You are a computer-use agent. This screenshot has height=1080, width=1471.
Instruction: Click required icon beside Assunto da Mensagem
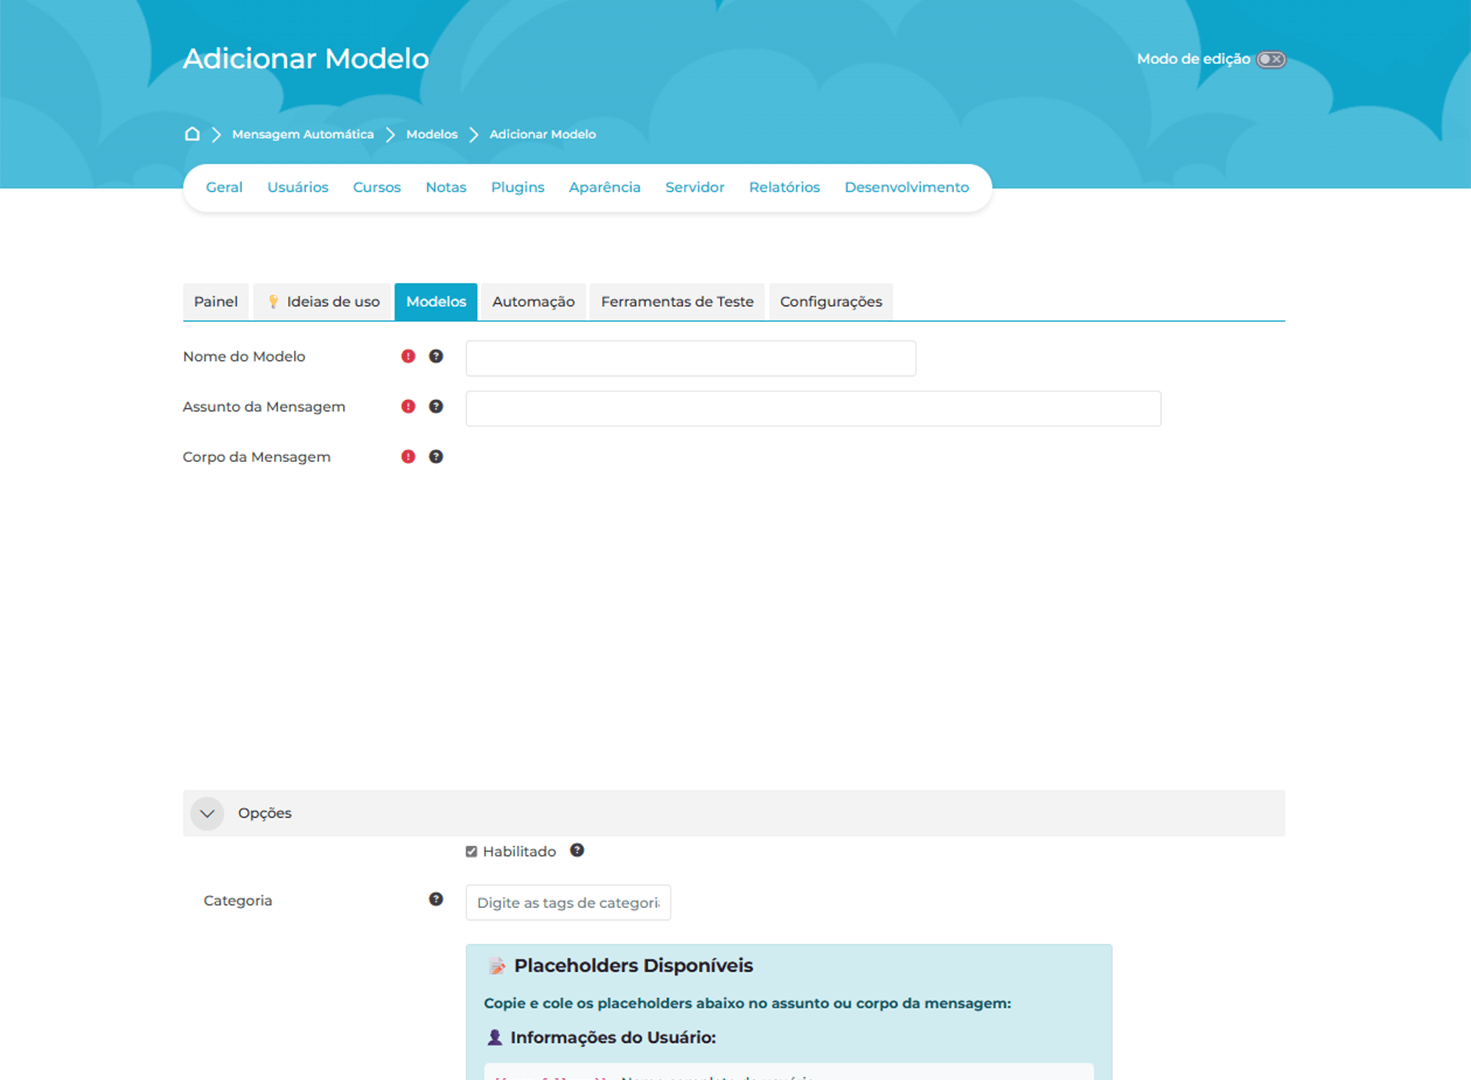click(x=408, y=406)
